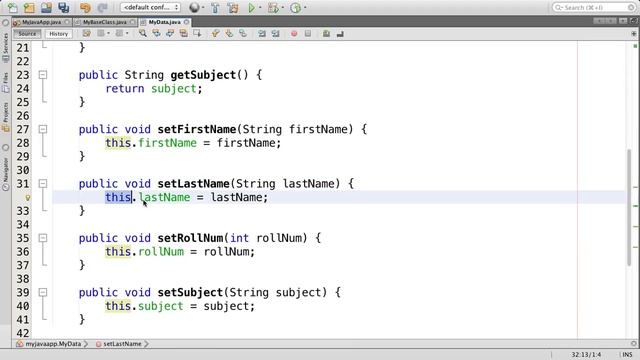This screenshot has height=360, width=640.
Task: Collapse the setSubject method fold
Action: click(43, 292)
